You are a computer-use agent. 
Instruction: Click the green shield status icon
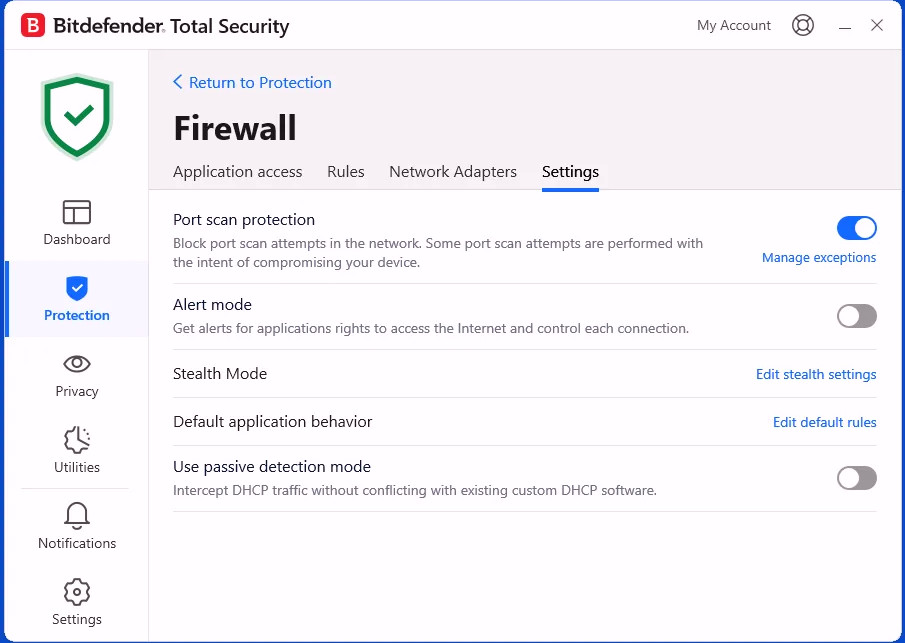(x=77, y=116)
